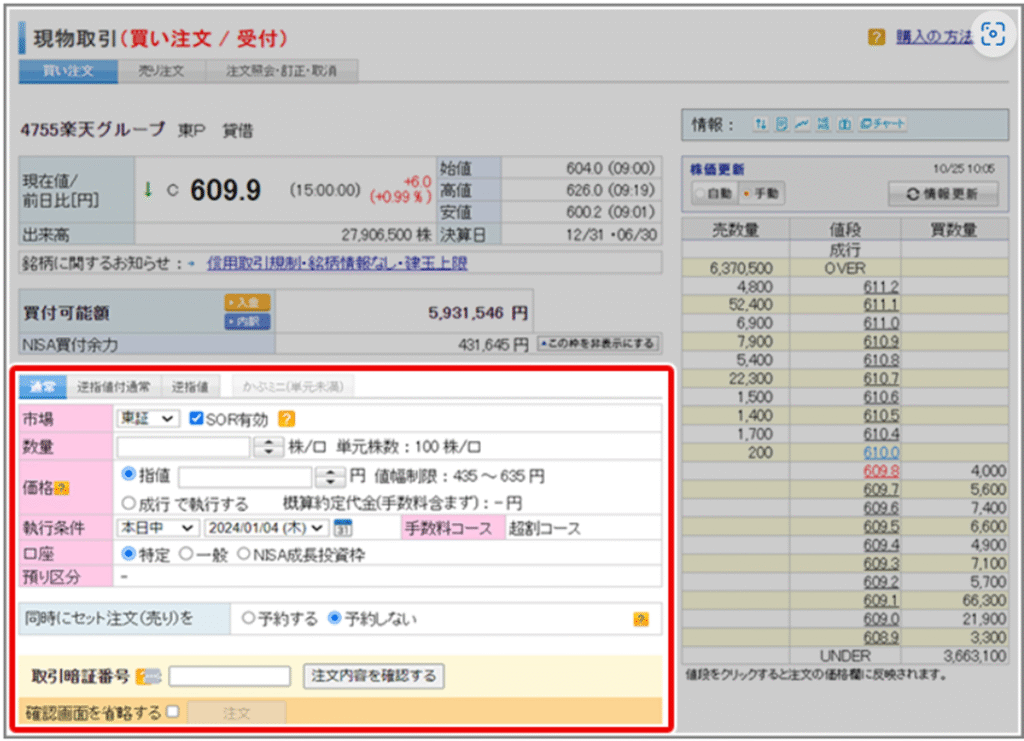The width and height of the screenshot is (1024, 741).
Task: Enable 確認画面を省略する checkbox
Action: (172, 712)
